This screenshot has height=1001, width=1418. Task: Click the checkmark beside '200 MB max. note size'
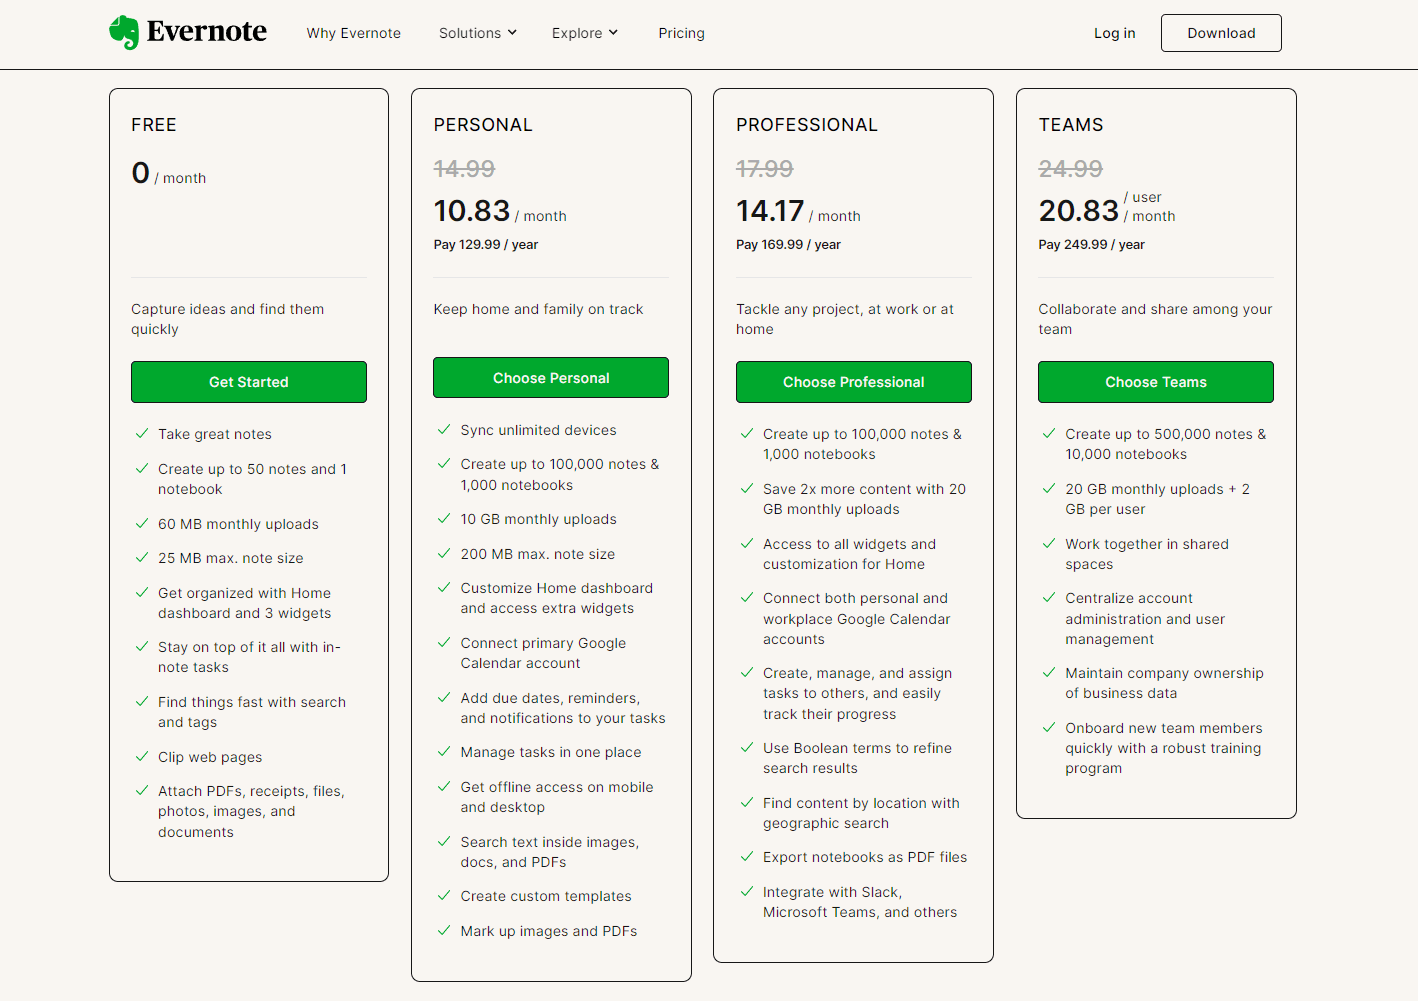[444, 553]
